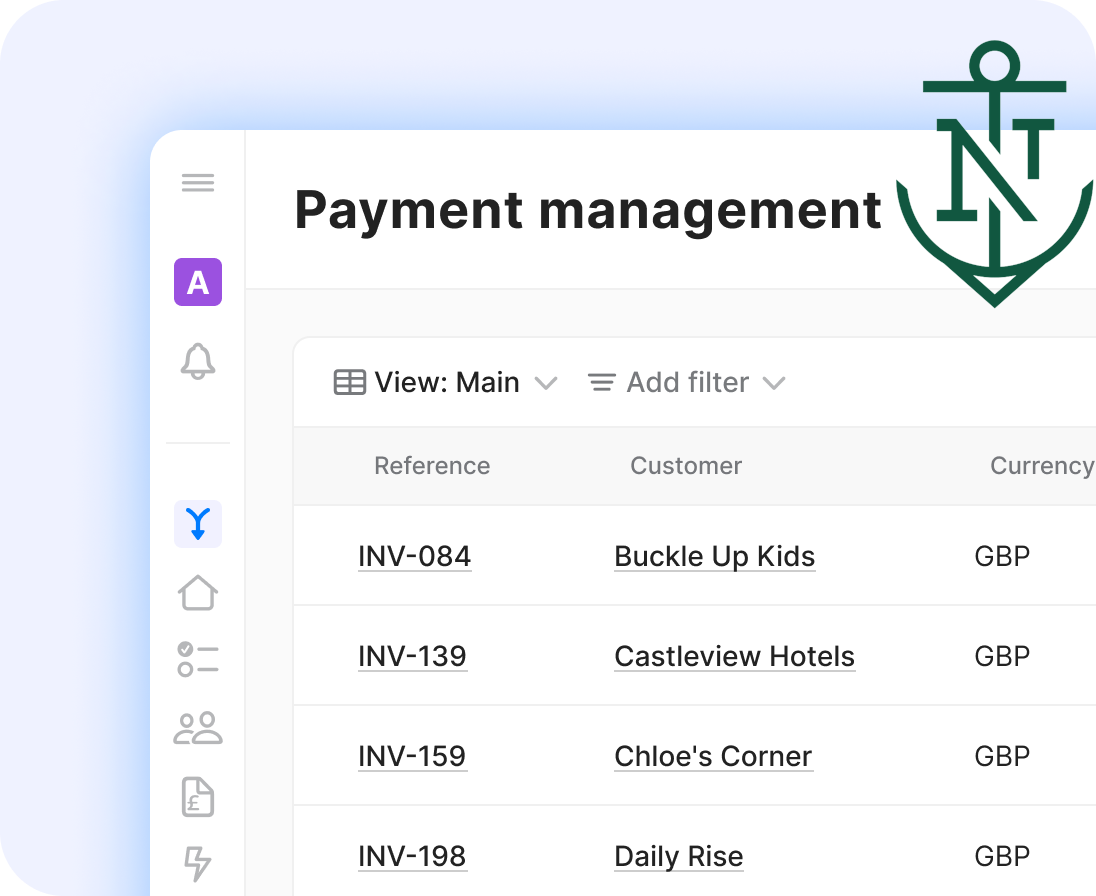Viewport: 1096px width, 896px height.
Task: Expand the View: Main dropdown
Action: click(x=445, y=383)
